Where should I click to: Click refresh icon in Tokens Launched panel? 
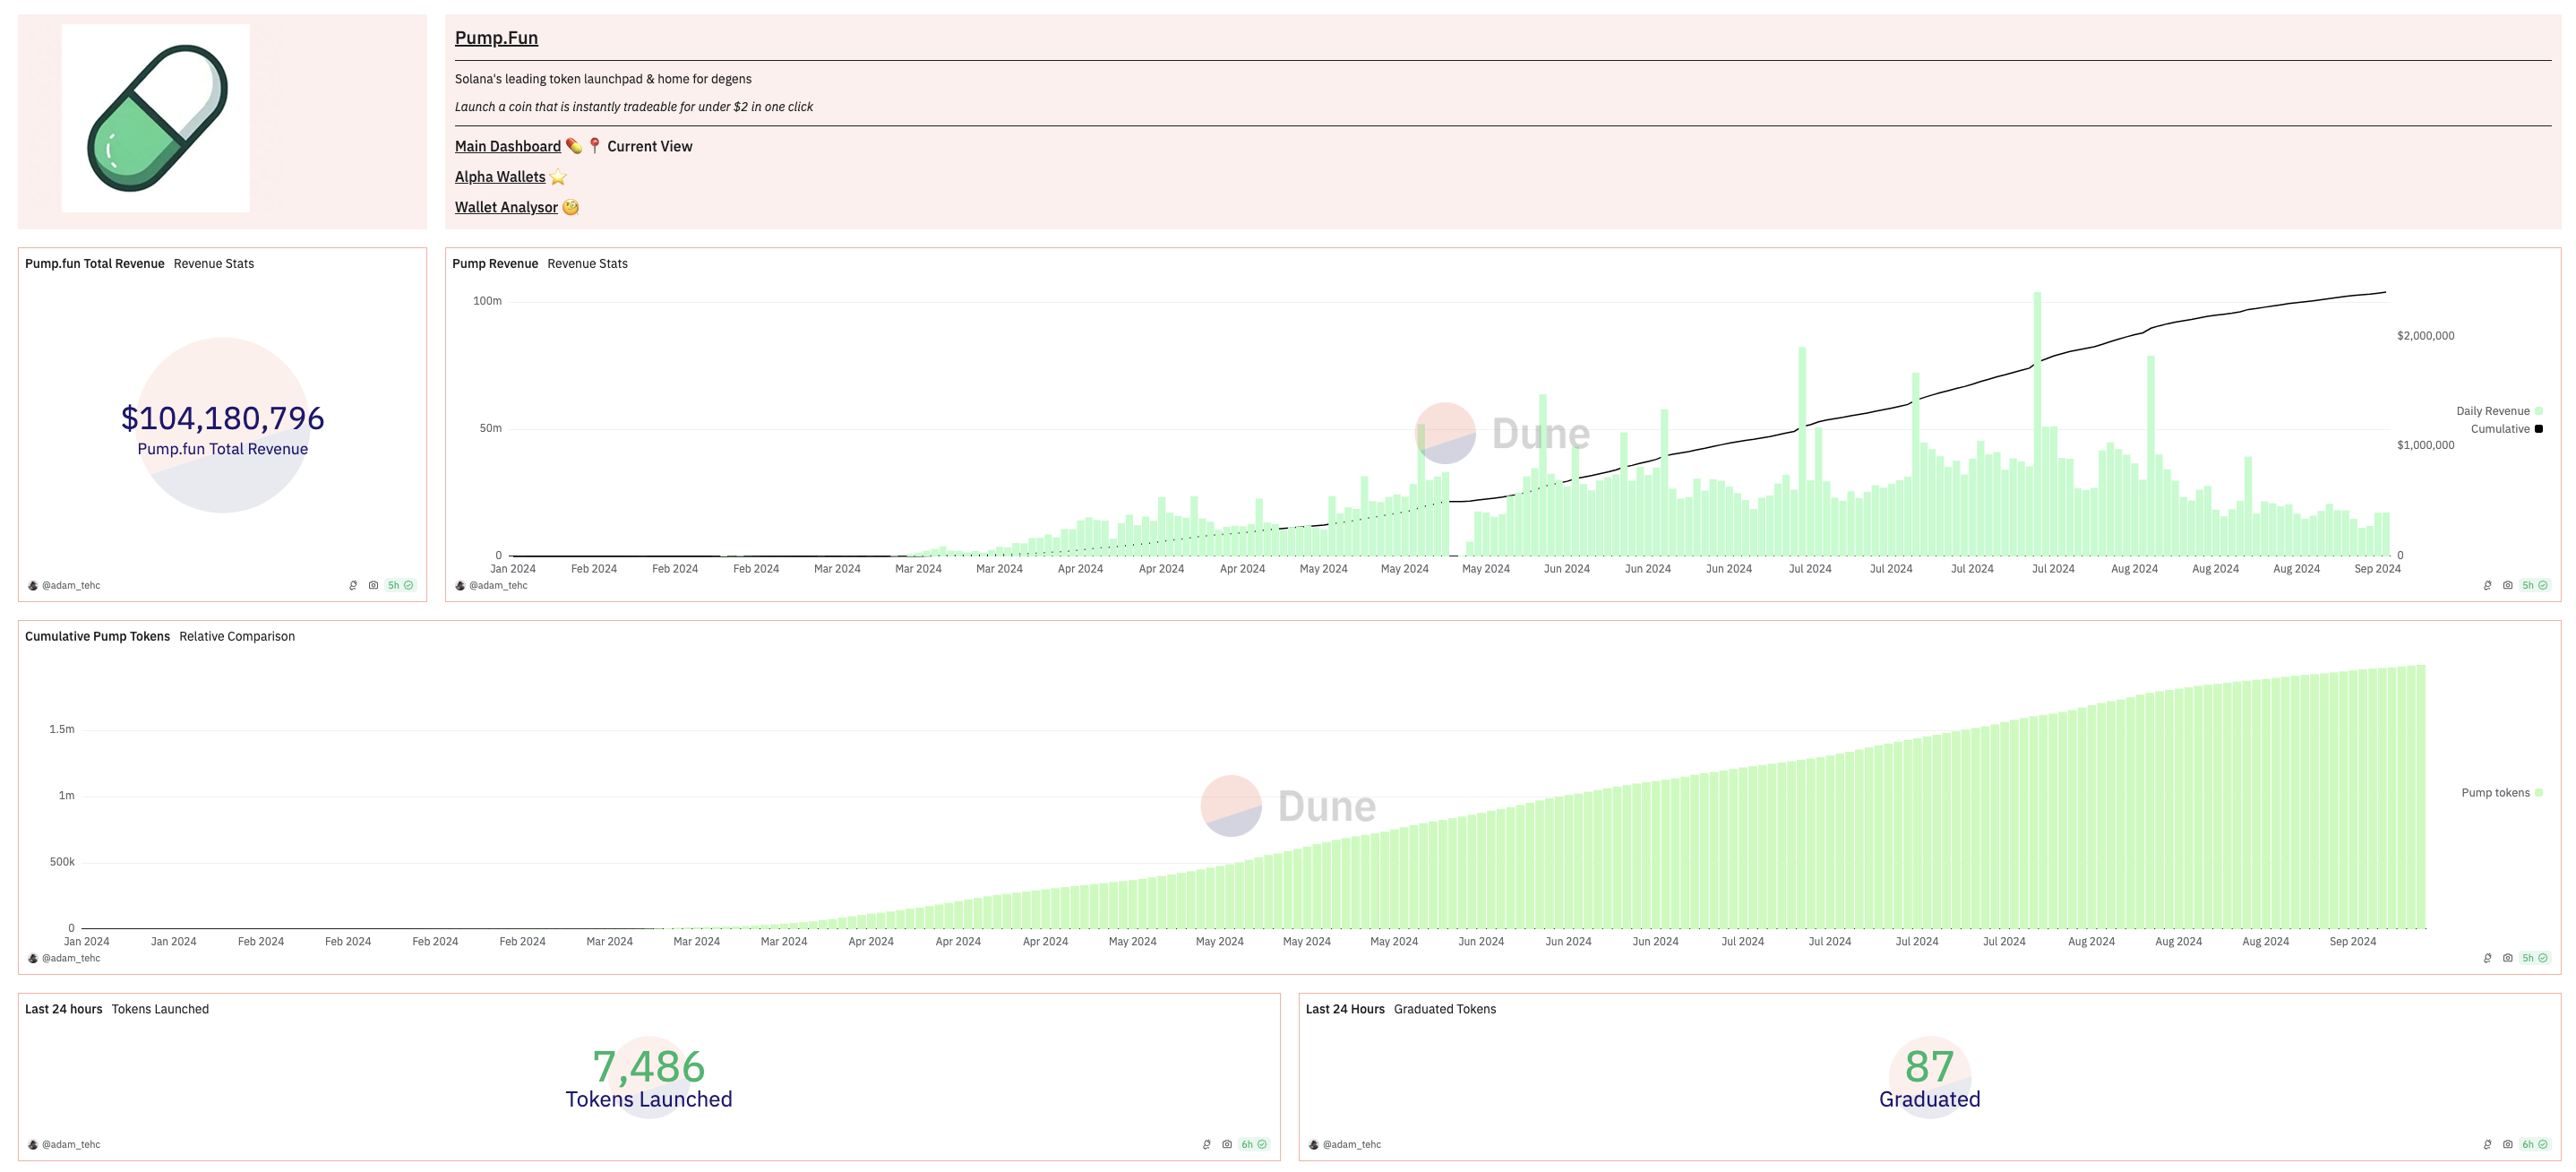click(x=1206, y=1144)
